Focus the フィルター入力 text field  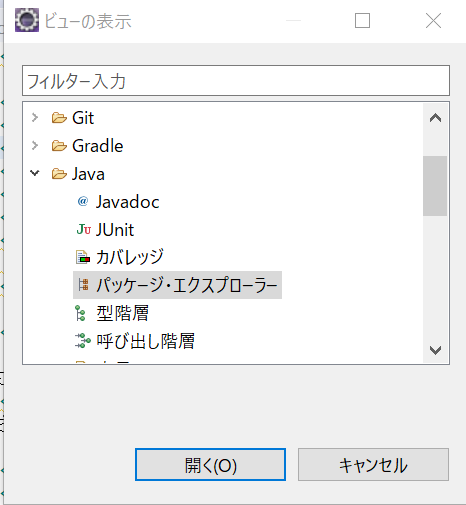pyautogui.click(x=236, y=81)
